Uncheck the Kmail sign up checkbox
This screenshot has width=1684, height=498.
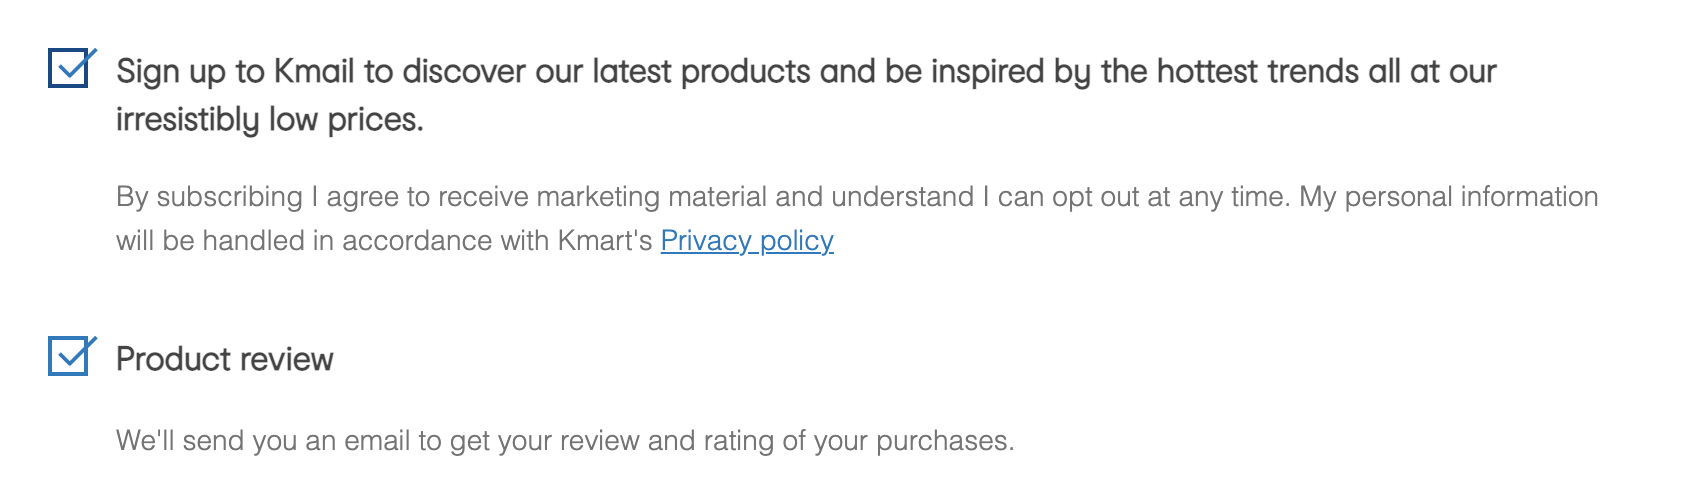coord(69,69)
